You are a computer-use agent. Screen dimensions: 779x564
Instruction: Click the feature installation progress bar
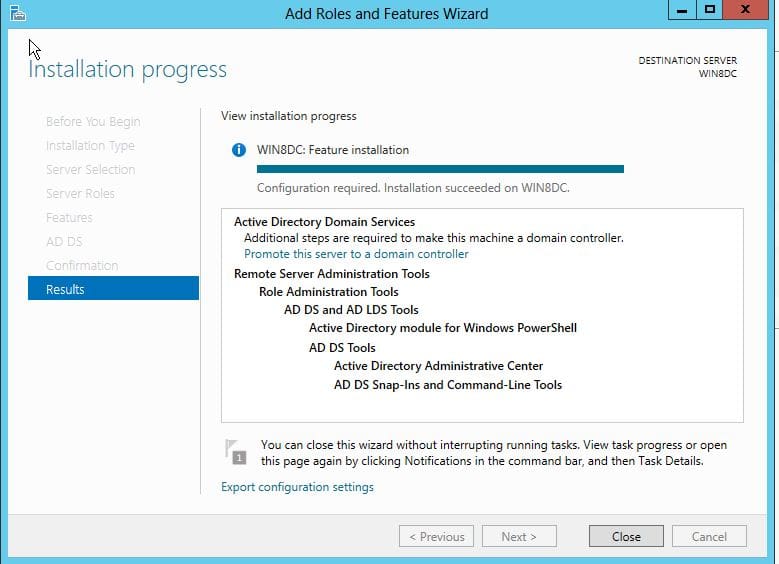pyautogui.click(x=440, y=169)
